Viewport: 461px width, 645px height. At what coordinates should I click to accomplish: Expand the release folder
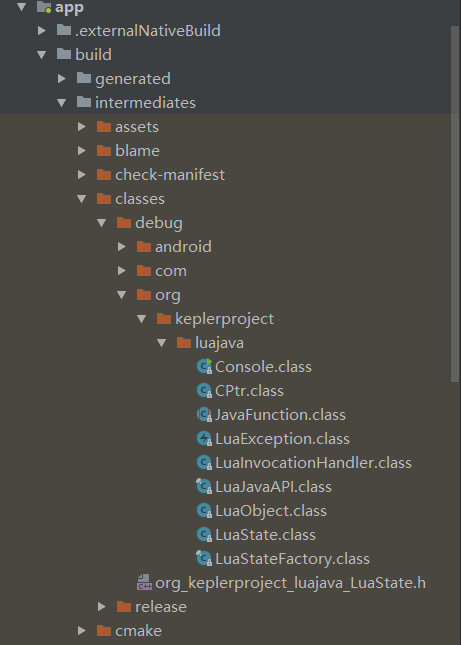102,606
